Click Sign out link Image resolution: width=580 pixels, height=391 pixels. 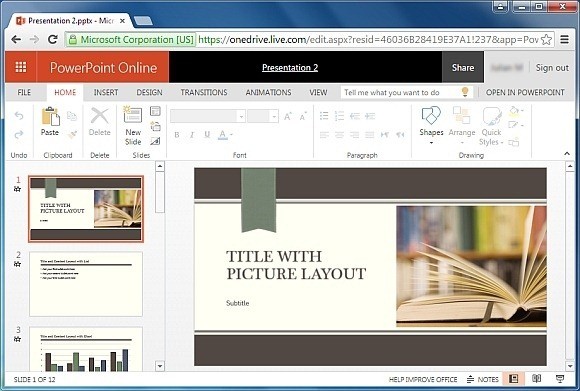click(552, 68)
